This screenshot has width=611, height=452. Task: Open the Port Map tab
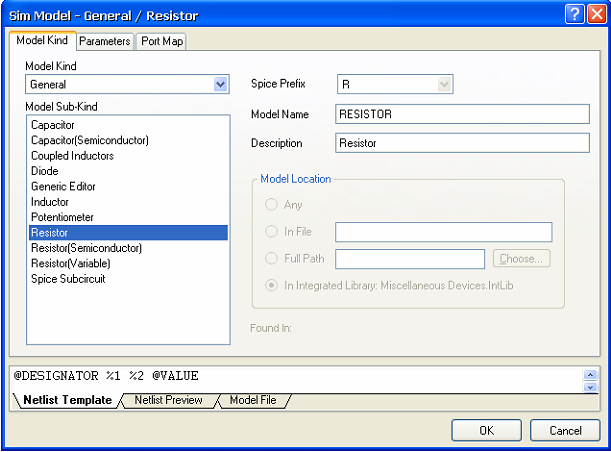click(x=161, y=41)
